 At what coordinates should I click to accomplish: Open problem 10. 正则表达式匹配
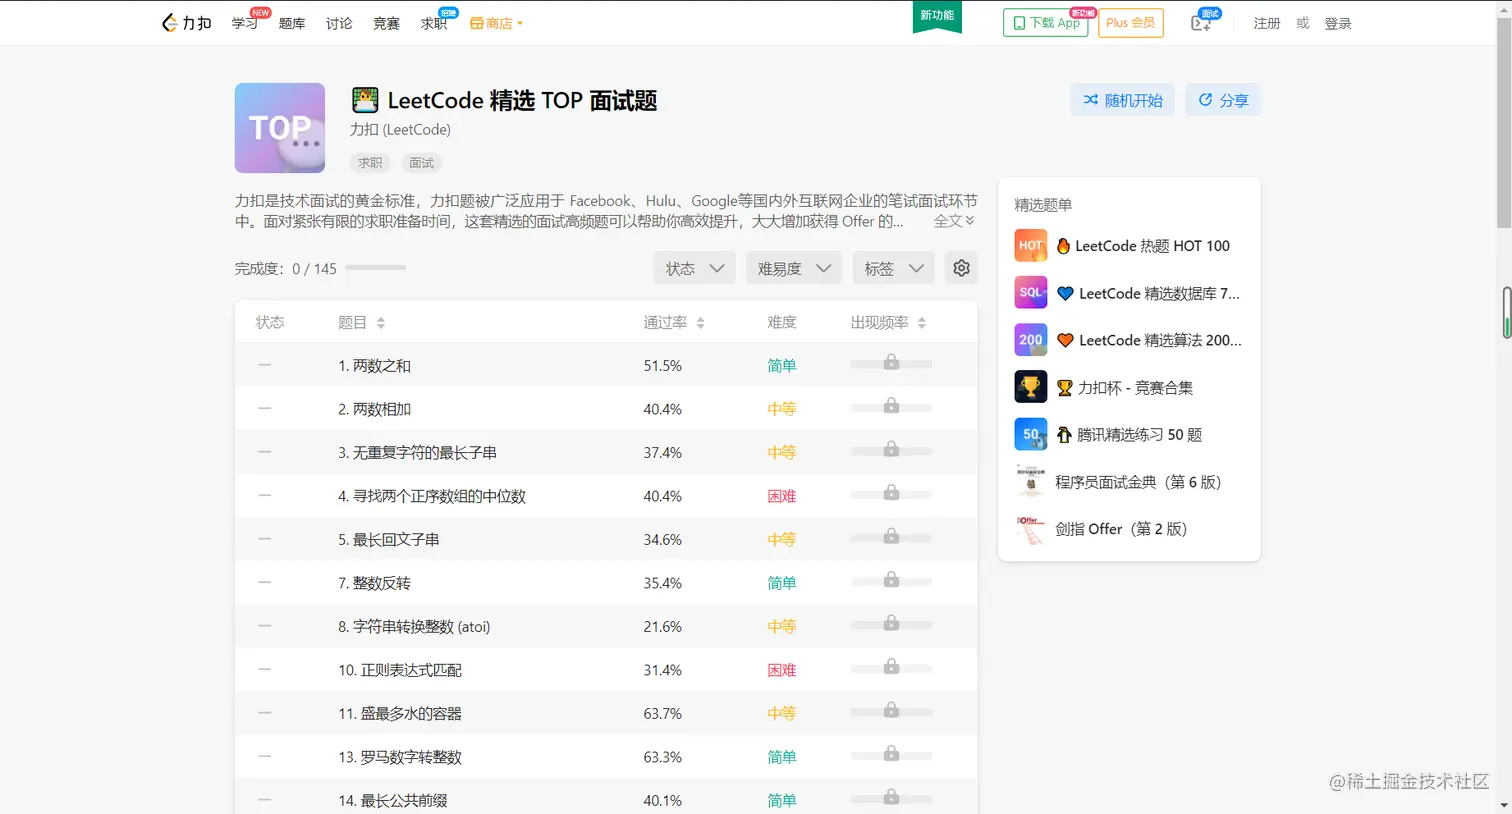pyautogui.click(x=400, y=670)
